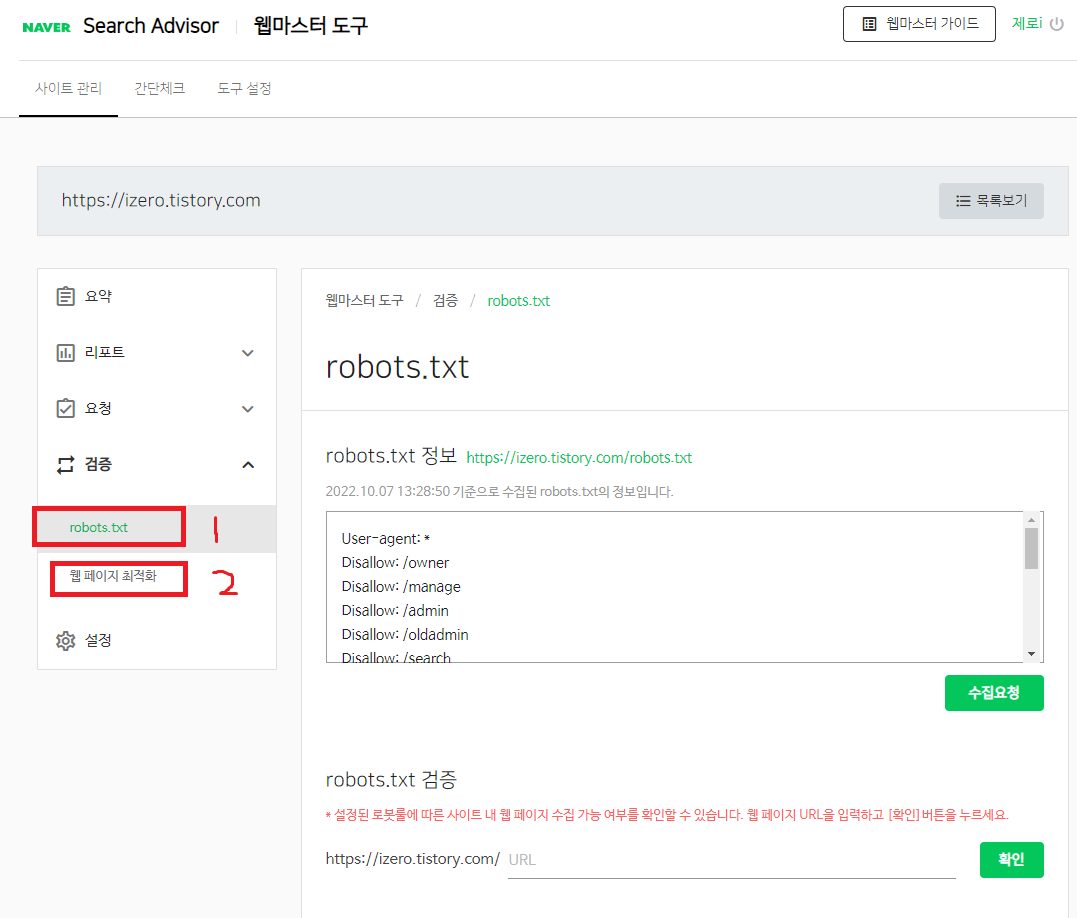Click the robots.txt box scrollbar thumb
The width and height of the screenshot is (1077, 918).
pyautogui.click(x=1031, y=549)
